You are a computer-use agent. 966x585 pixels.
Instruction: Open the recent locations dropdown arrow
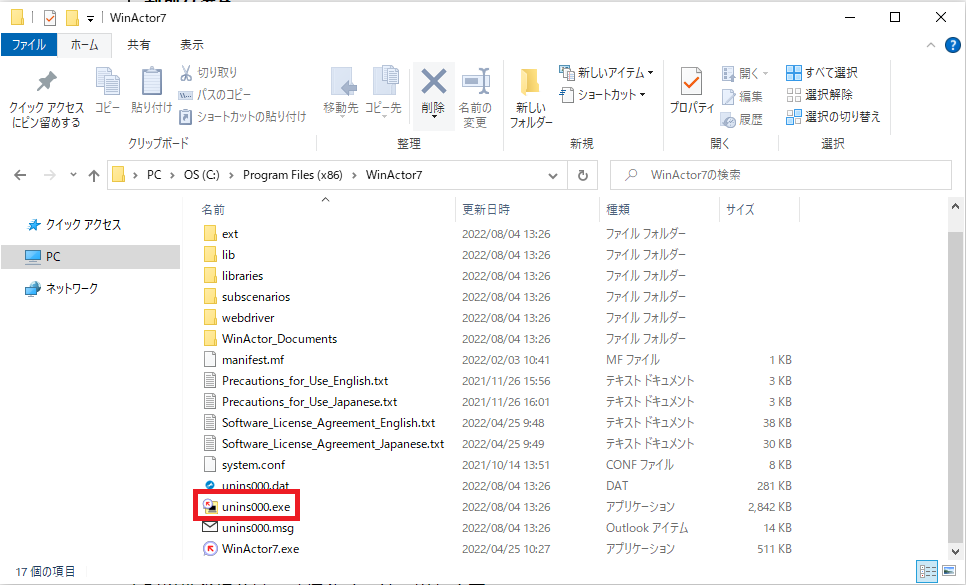point(73,176)
